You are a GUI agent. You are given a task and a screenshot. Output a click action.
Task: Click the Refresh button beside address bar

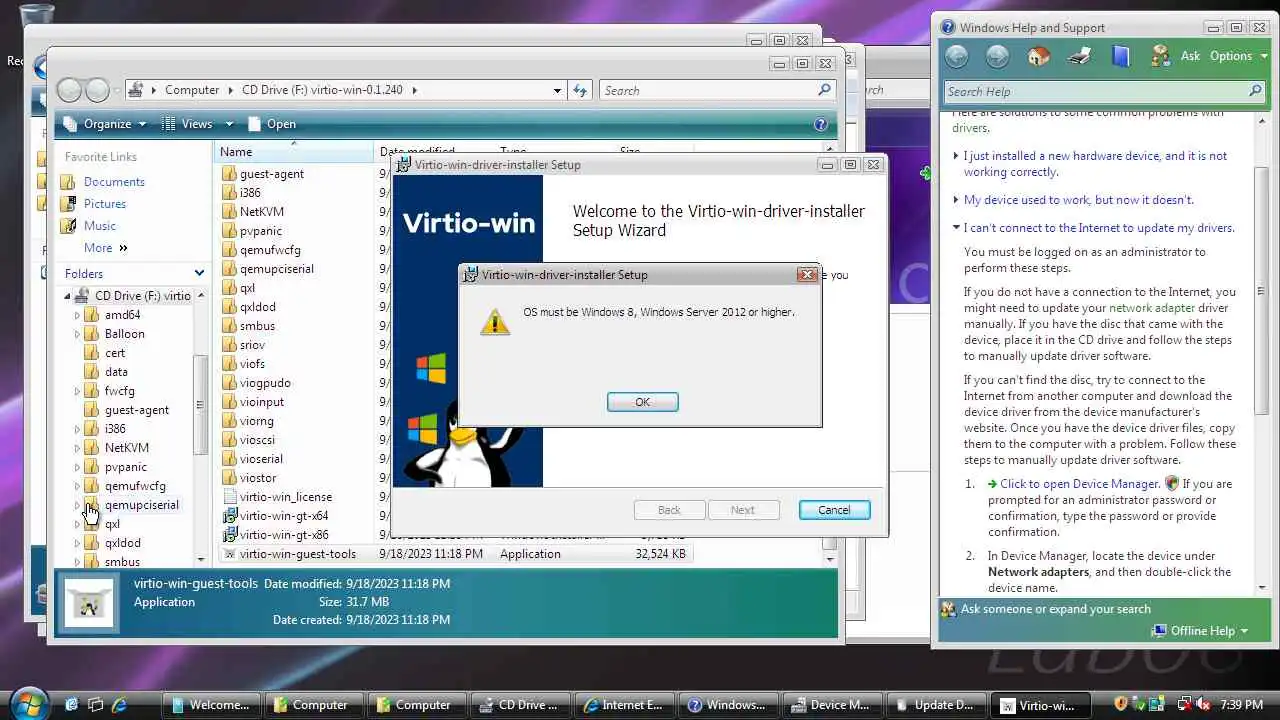(x=580, y=90)
